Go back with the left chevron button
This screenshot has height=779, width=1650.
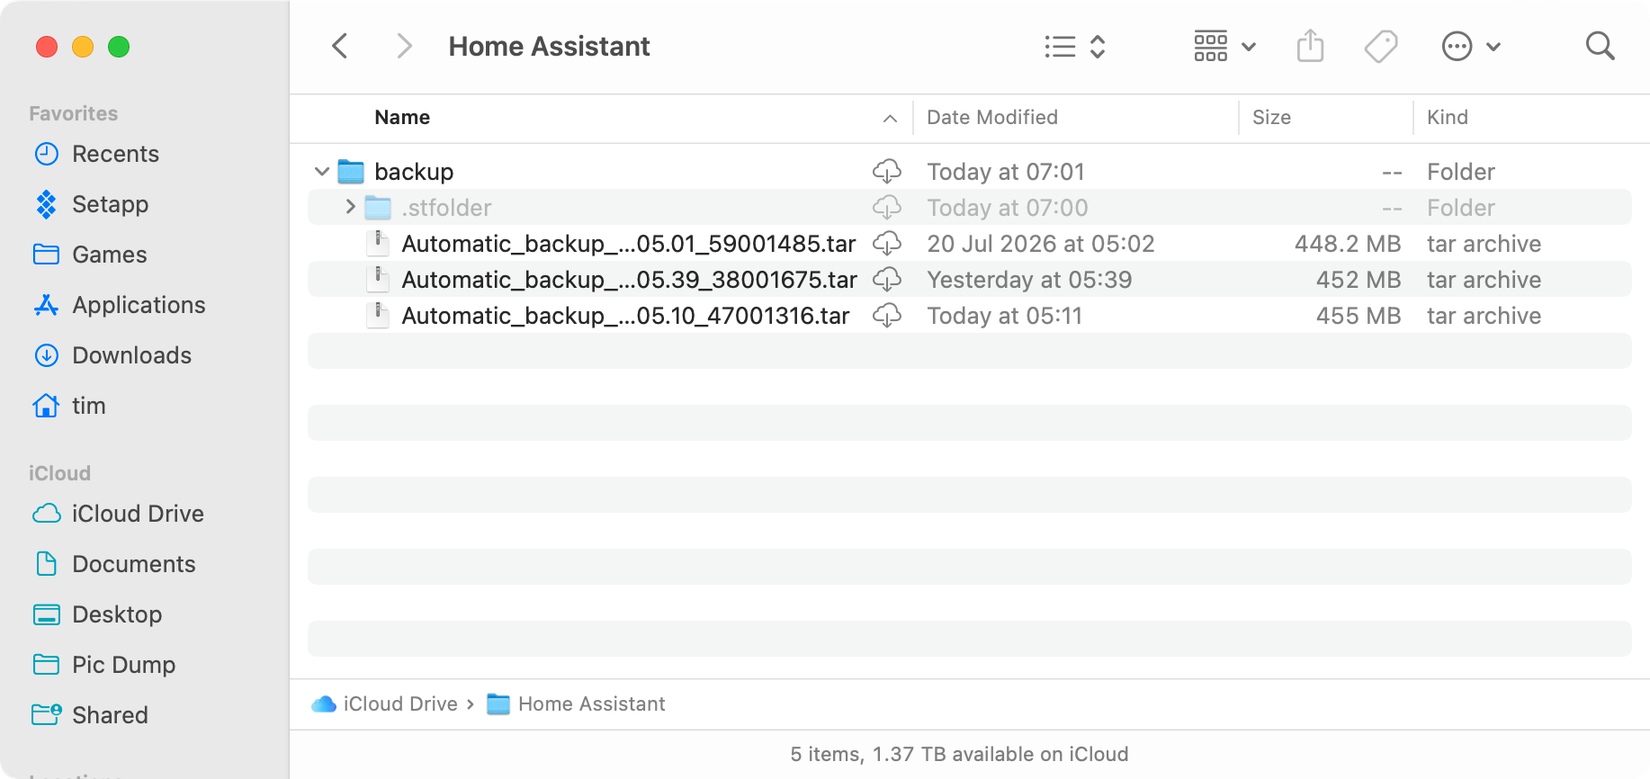pos(340,46)
